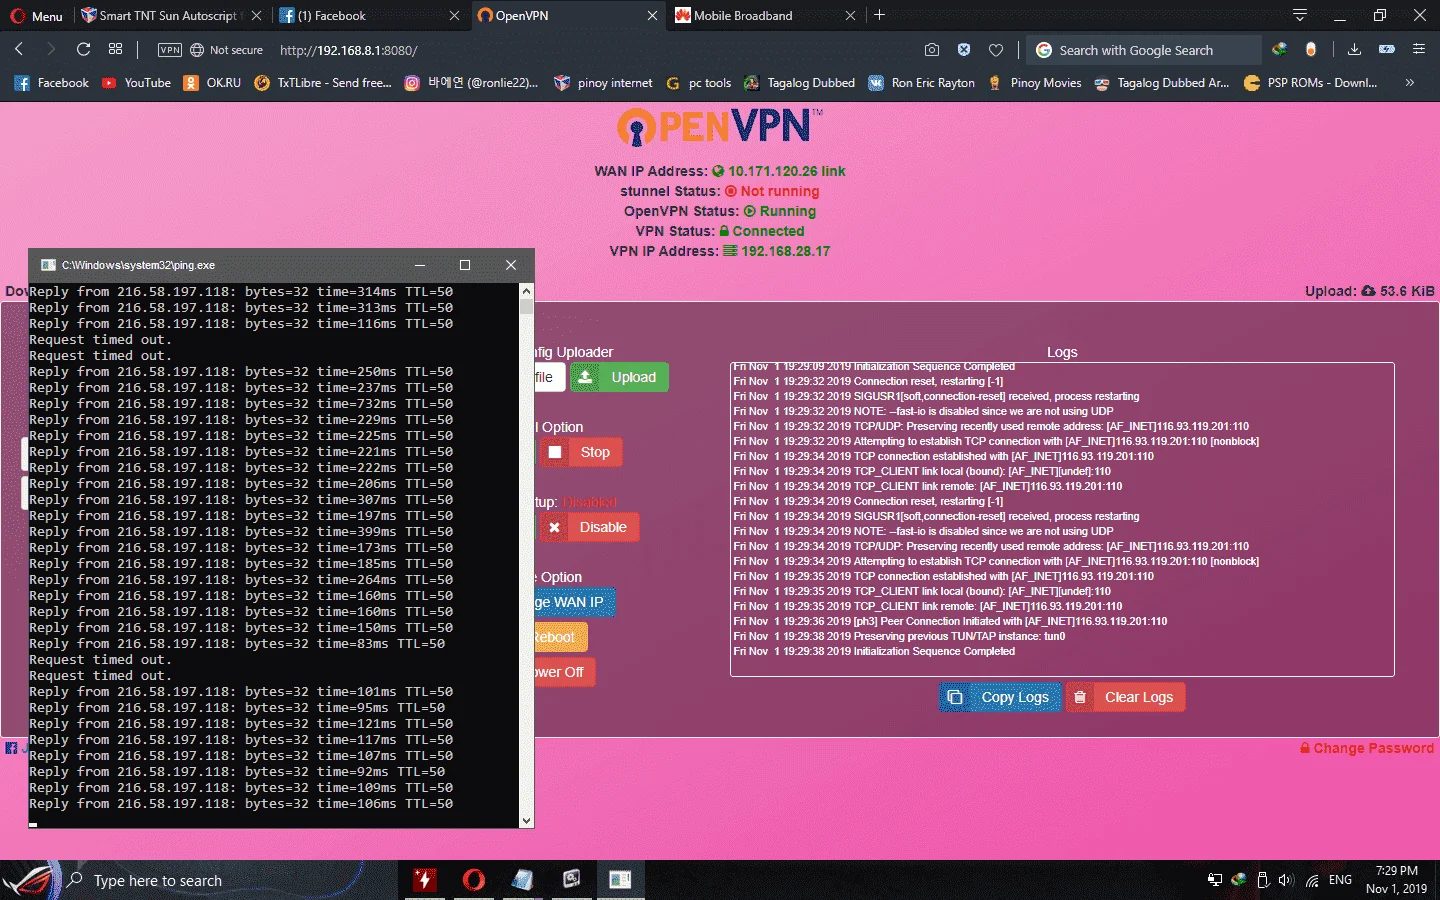Click the green Upload button

(619, 377)
